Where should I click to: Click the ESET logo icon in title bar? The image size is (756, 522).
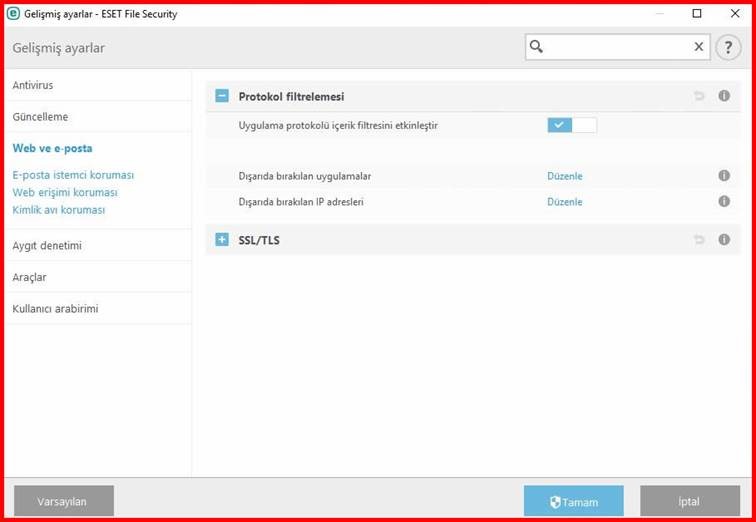tap(14, 14)
